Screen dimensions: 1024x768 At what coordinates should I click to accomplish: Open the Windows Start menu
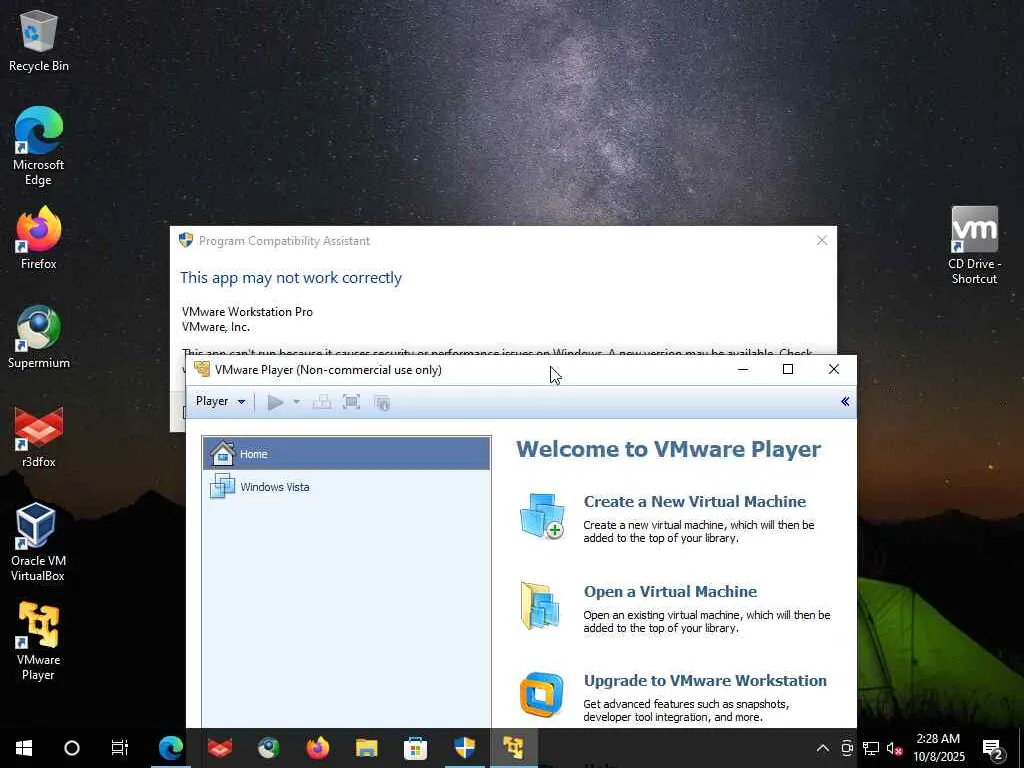[24, 748]
